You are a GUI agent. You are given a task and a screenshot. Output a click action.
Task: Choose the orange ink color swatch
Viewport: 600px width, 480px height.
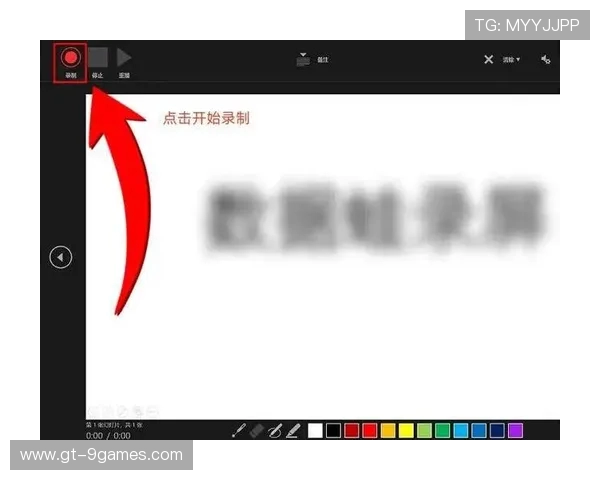point(388,430)
